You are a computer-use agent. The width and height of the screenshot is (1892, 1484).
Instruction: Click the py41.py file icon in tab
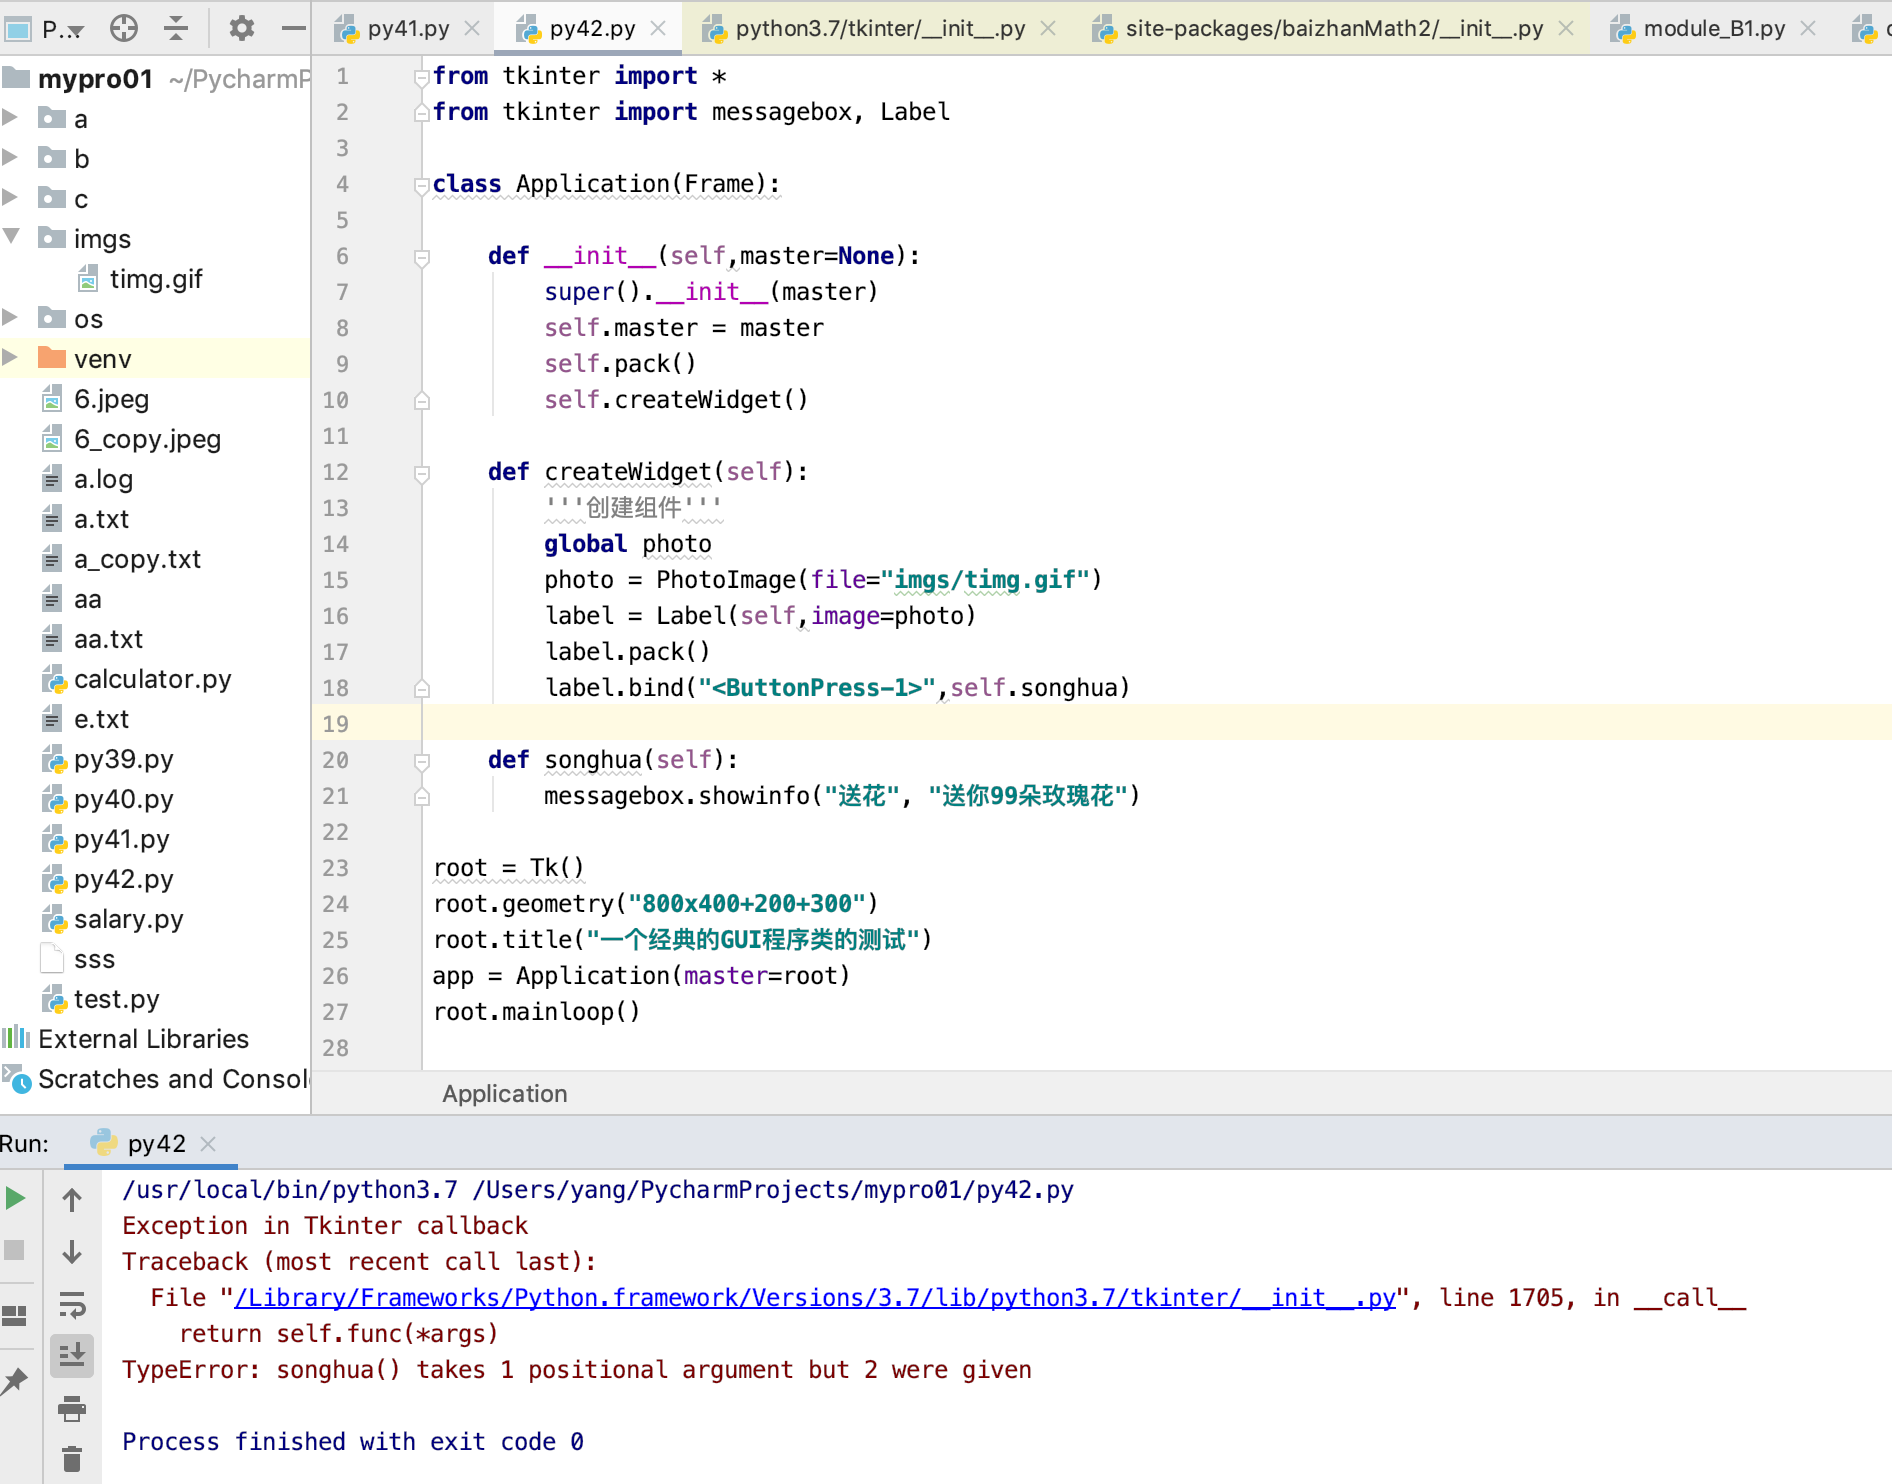point(346,29)
